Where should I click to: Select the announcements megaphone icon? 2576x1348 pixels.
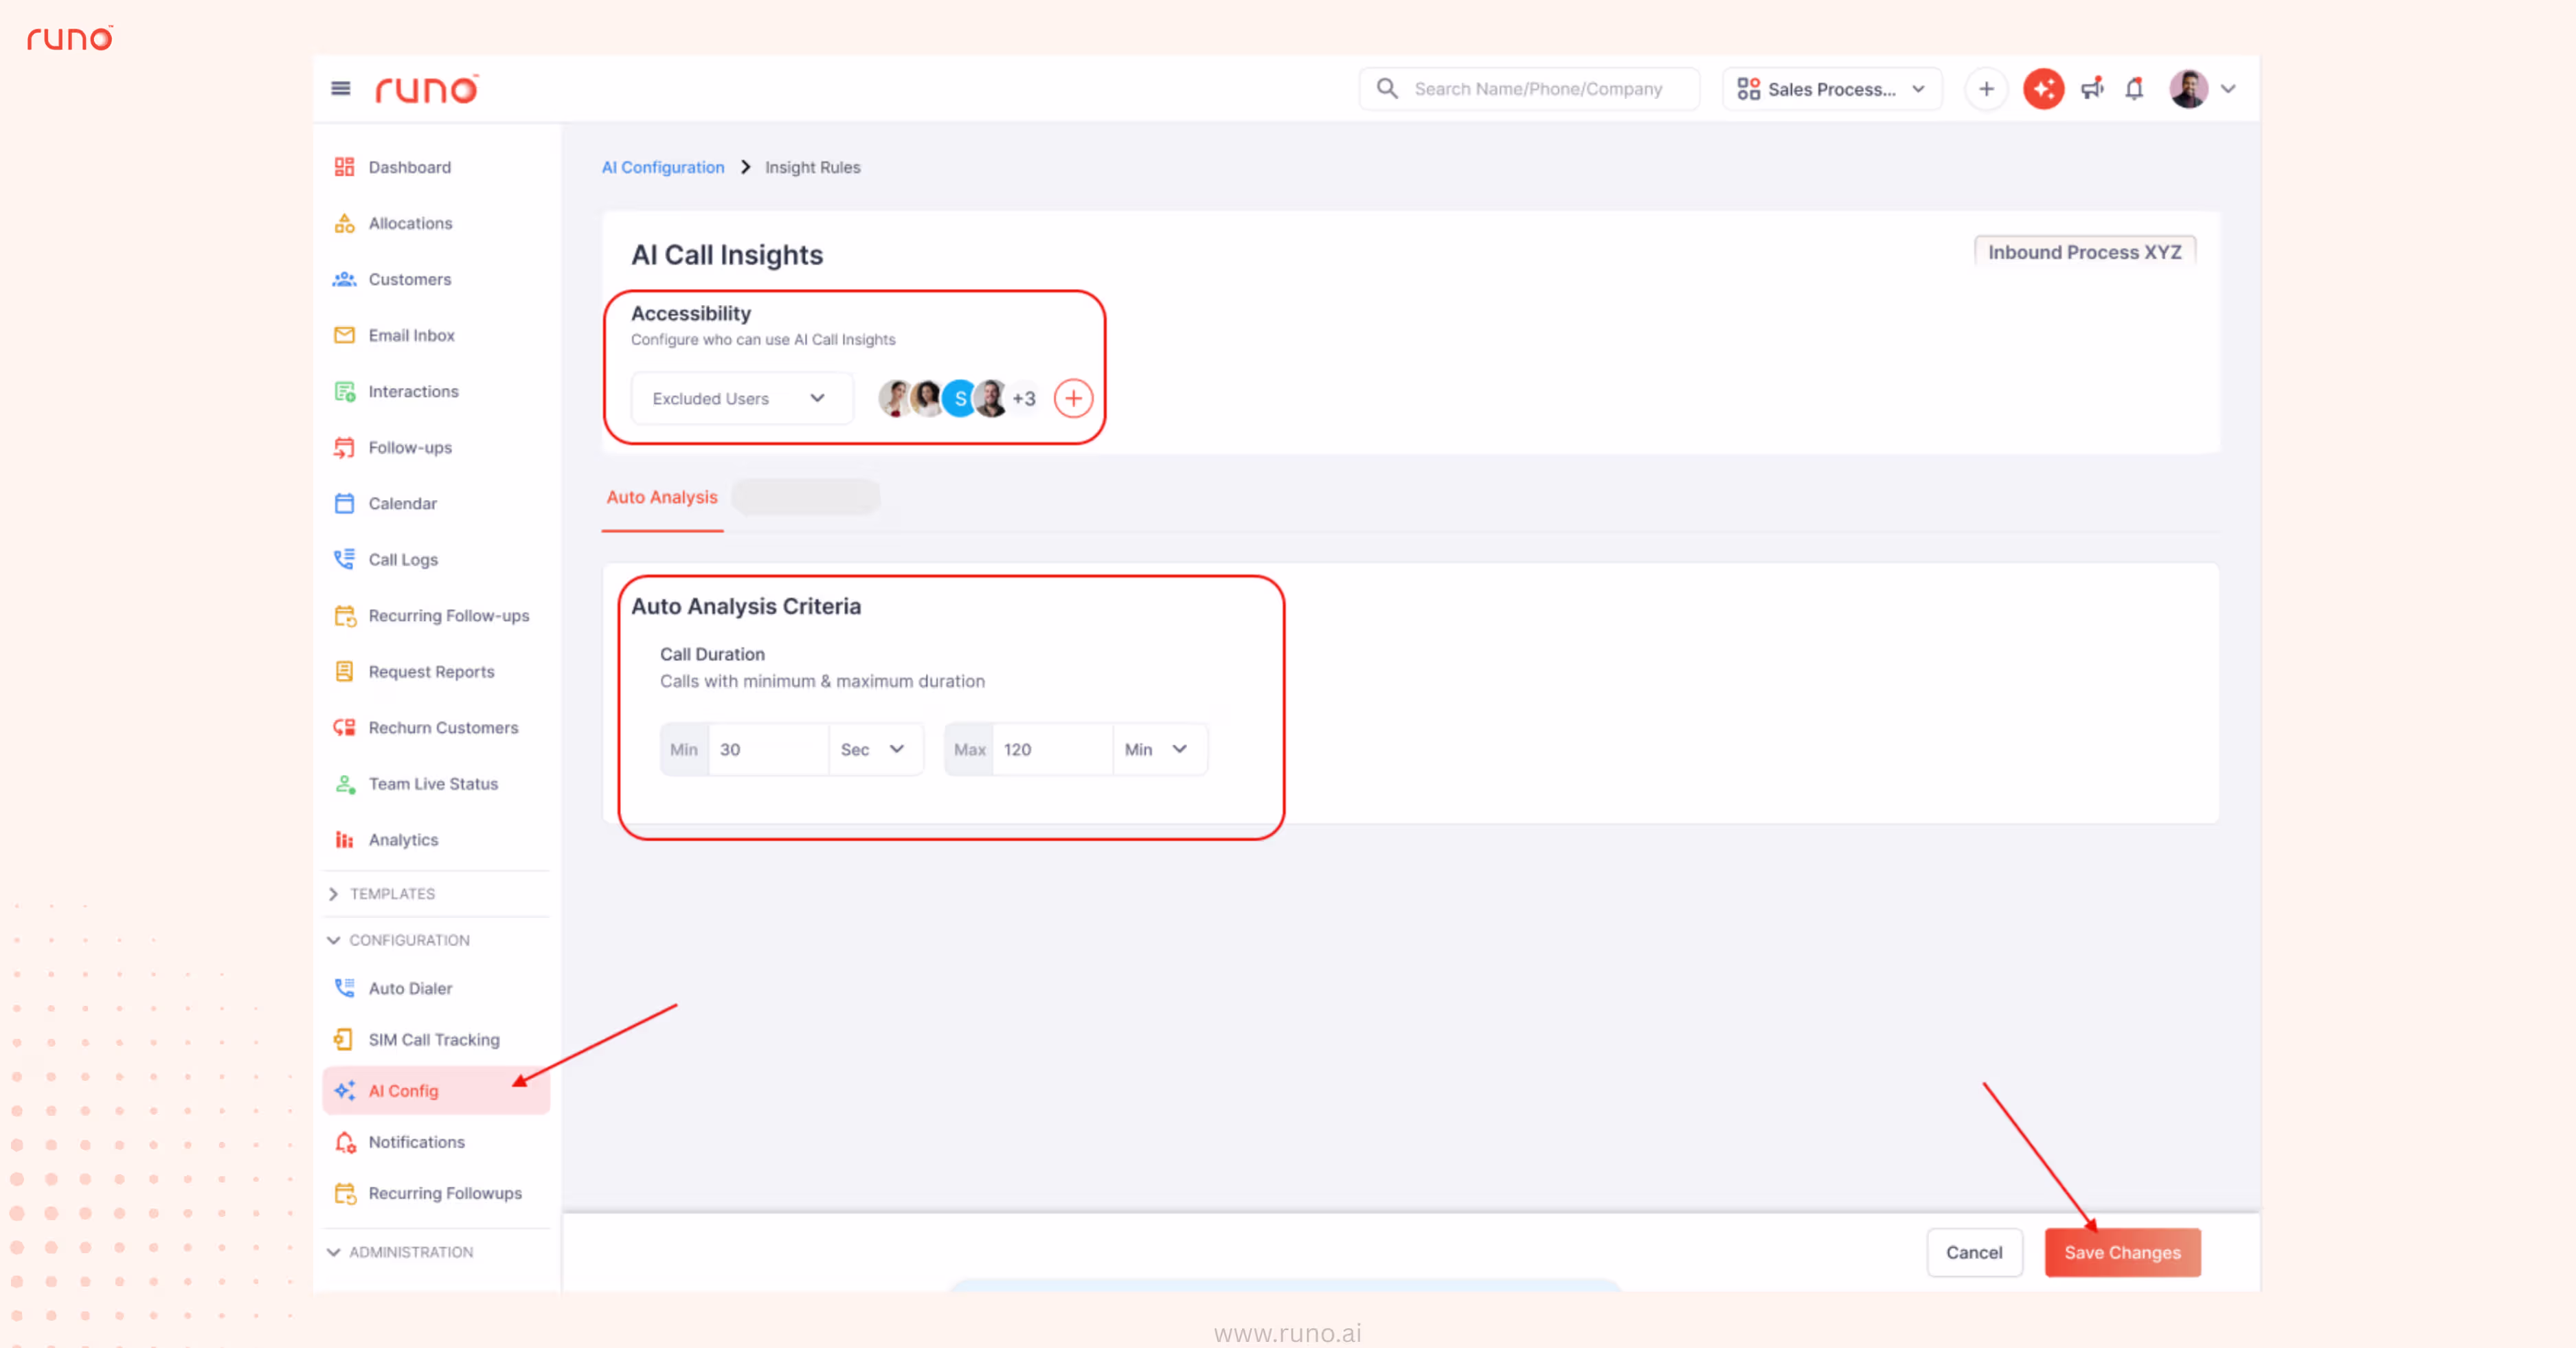(2091, 89)
